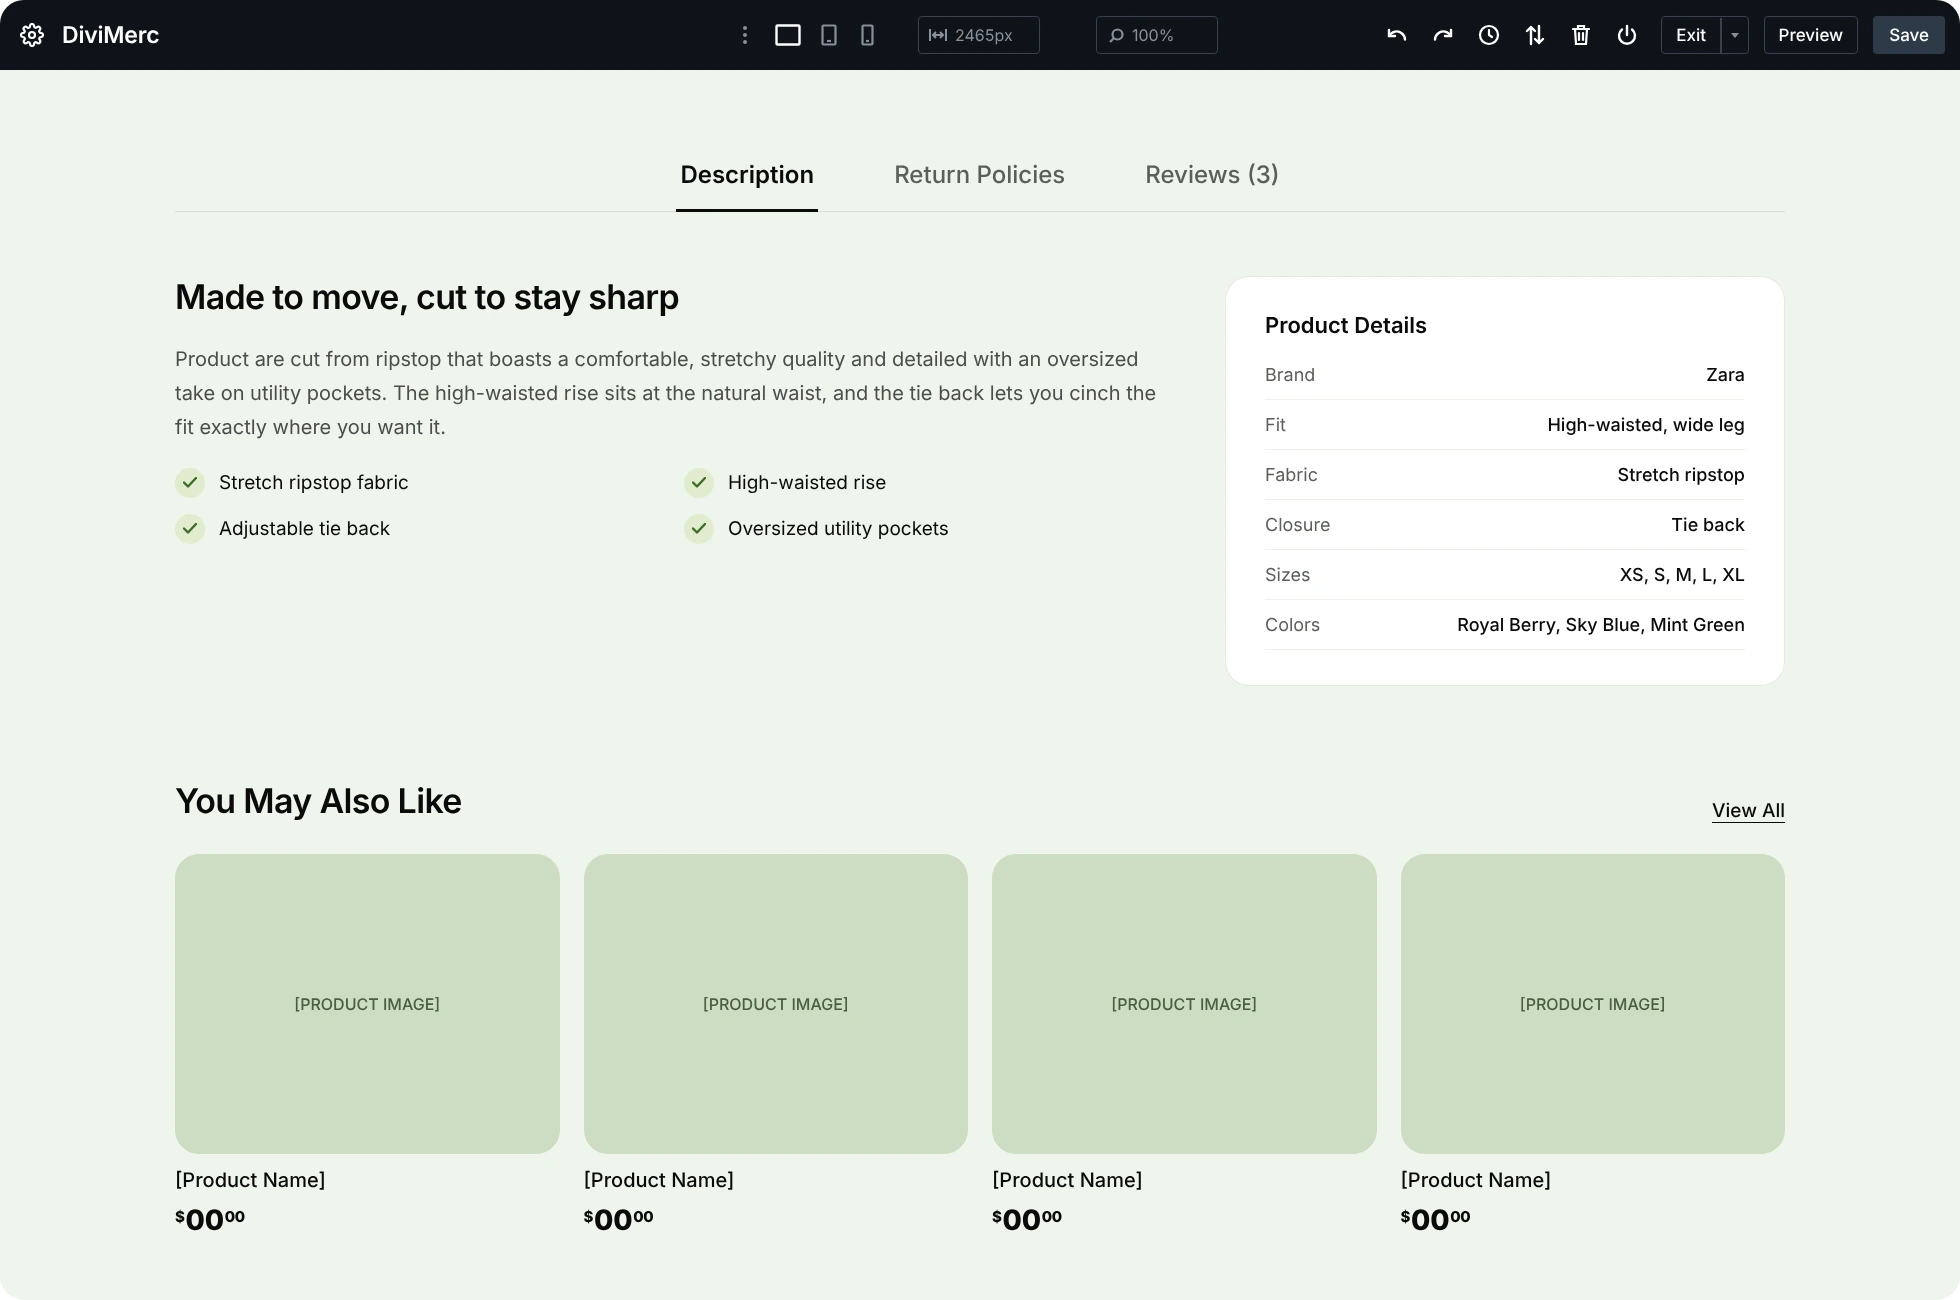
Task: Click the Exit button
Action: click(1691, 35)
